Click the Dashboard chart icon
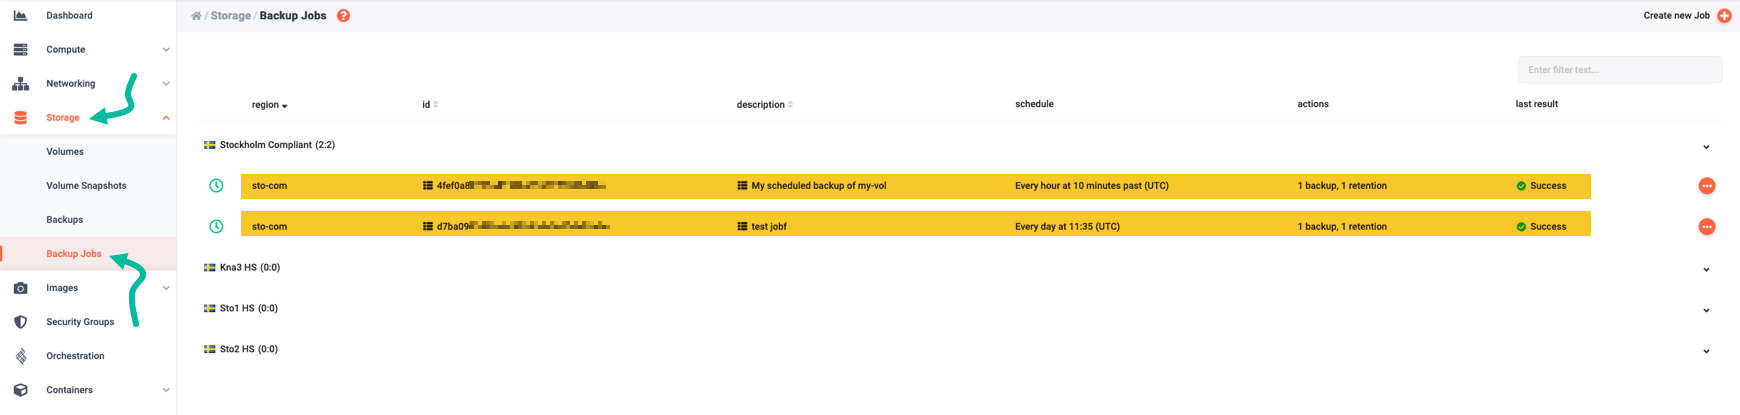The image size is (1740, 415). (20, 15)
